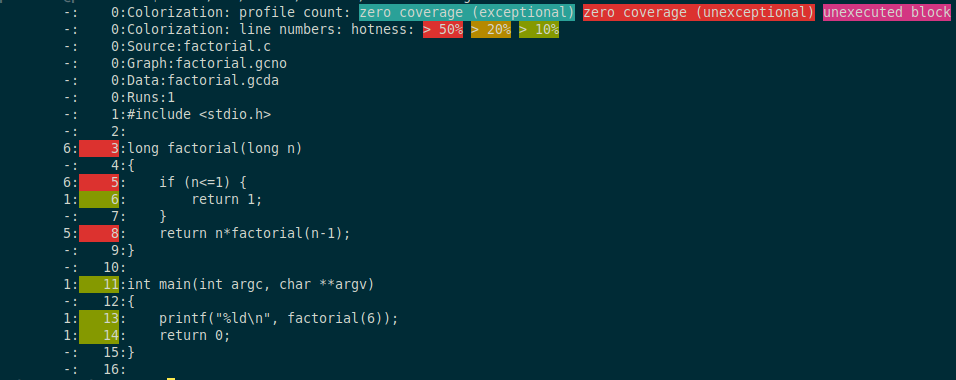The width and height of the screenshot is (956, 380).
Task: Click the printf factorial(6) statement
Action: (279, 318)
